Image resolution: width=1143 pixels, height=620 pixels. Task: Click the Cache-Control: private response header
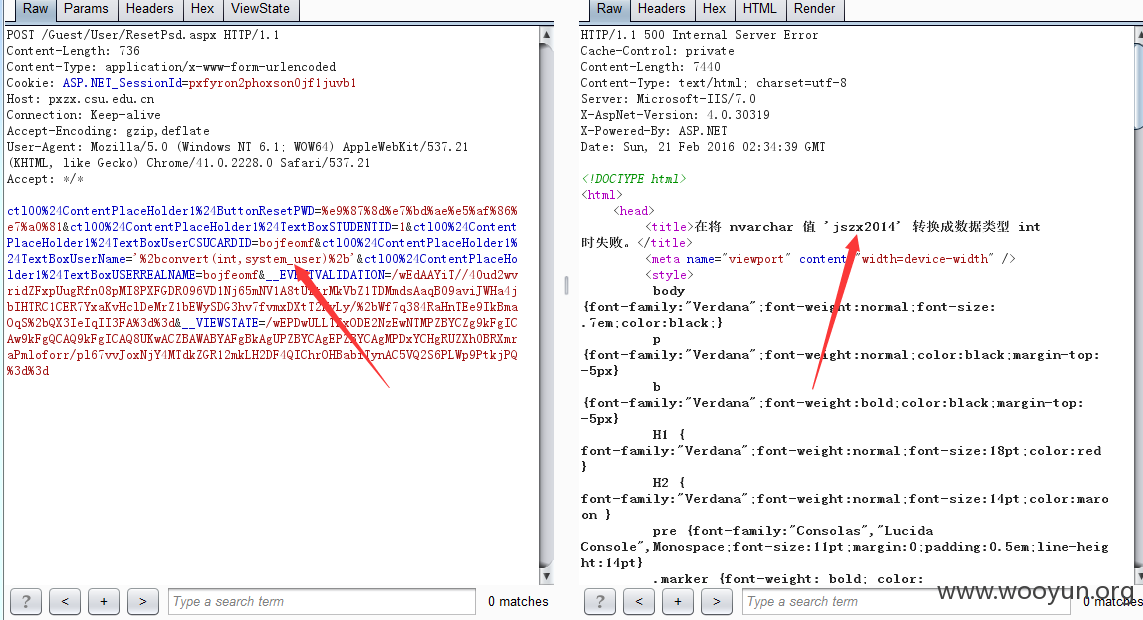[x=658, y=51]
